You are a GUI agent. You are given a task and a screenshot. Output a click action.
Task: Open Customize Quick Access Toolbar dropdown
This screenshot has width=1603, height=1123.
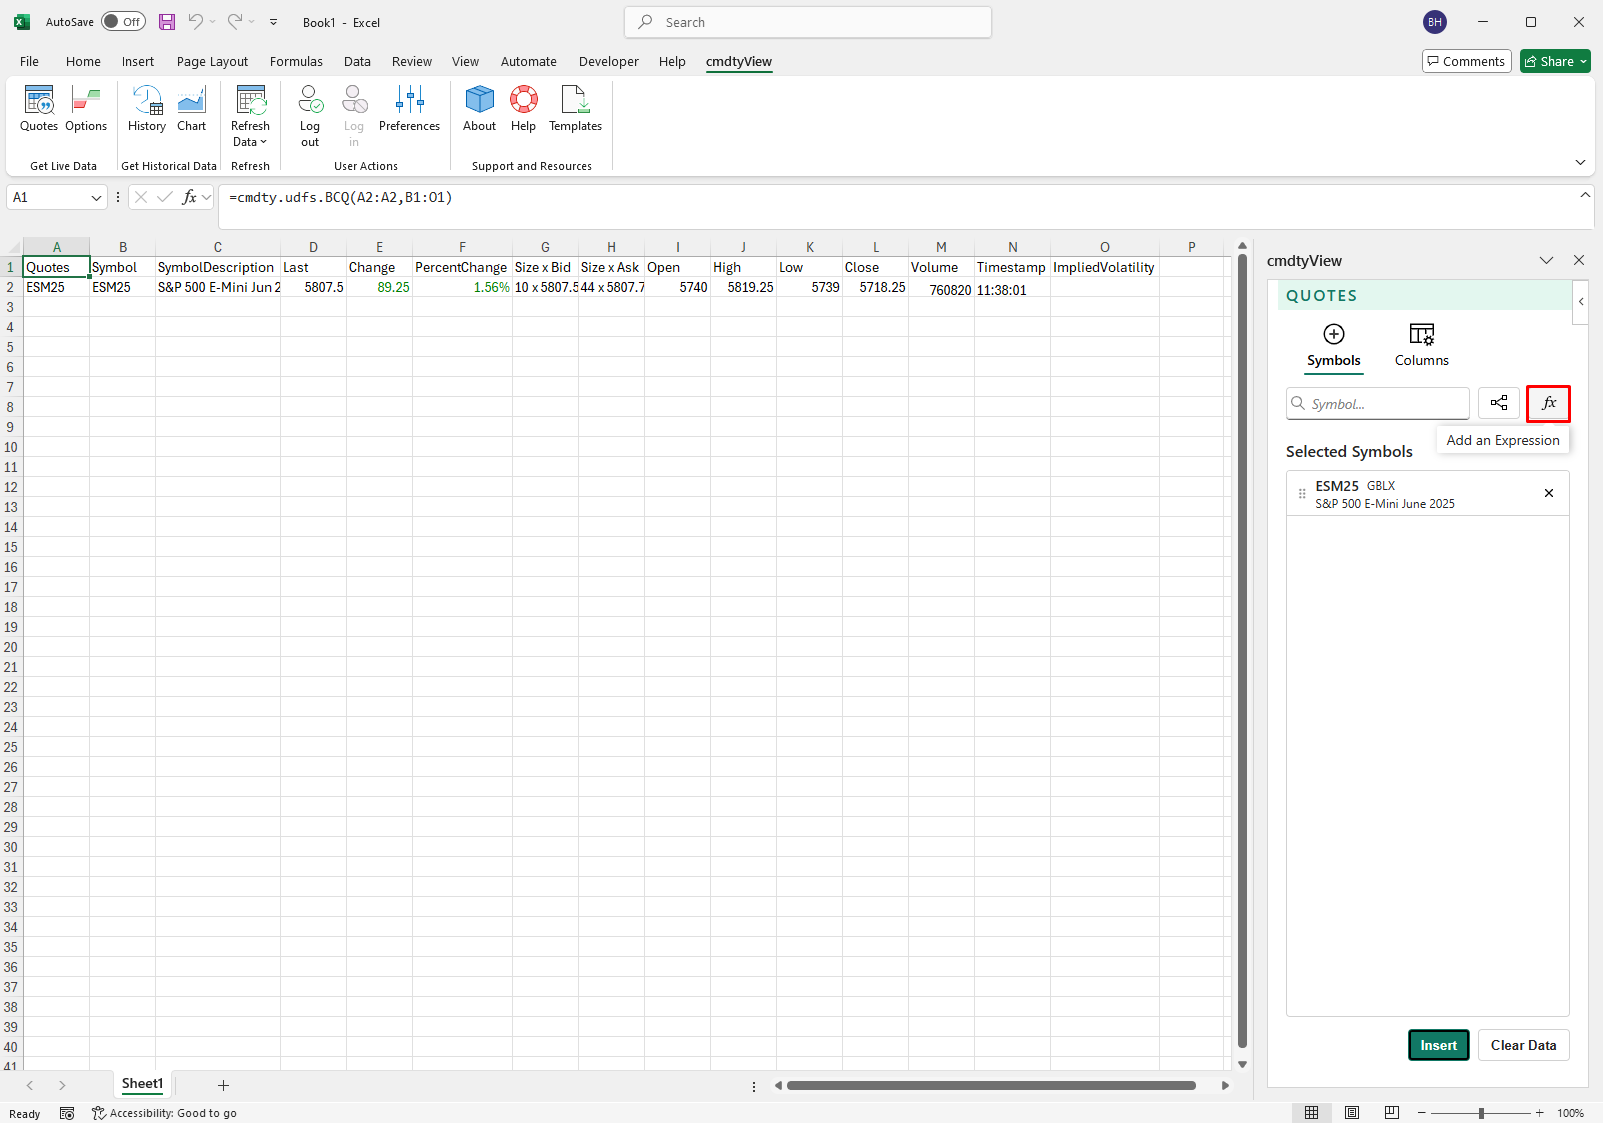(274, 22)
